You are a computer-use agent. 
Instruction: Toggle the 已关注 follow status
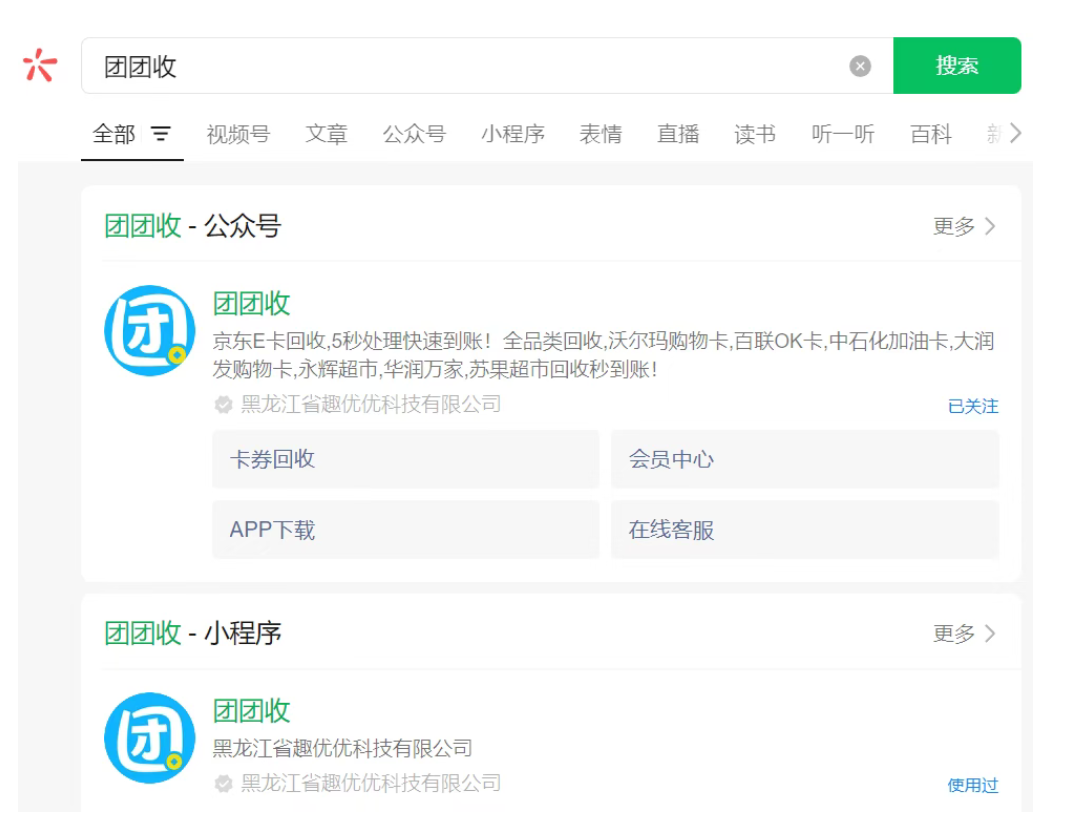(972, 406)
